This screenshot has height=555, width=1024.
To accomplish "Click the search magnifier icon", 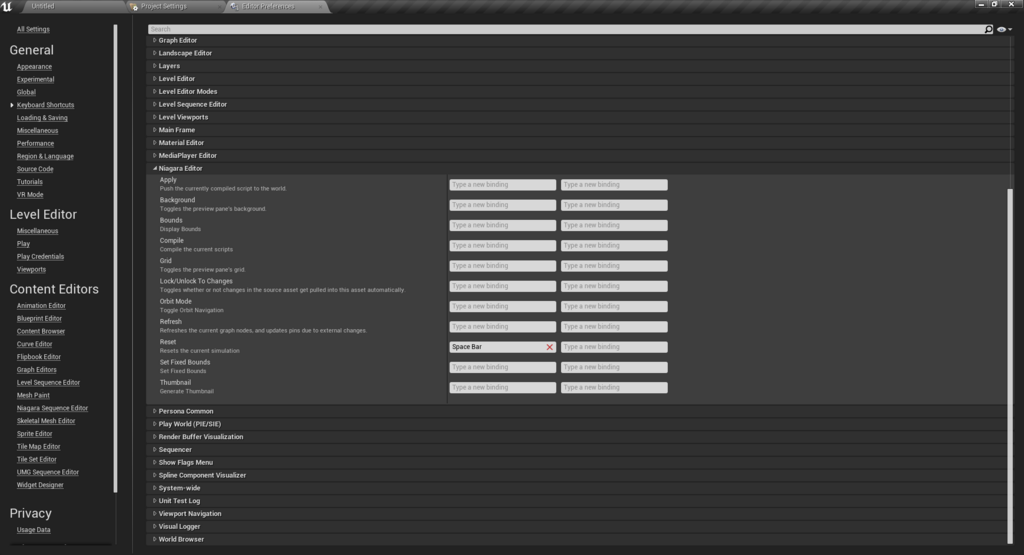I will pyautogui.click(x=988, y=29).
